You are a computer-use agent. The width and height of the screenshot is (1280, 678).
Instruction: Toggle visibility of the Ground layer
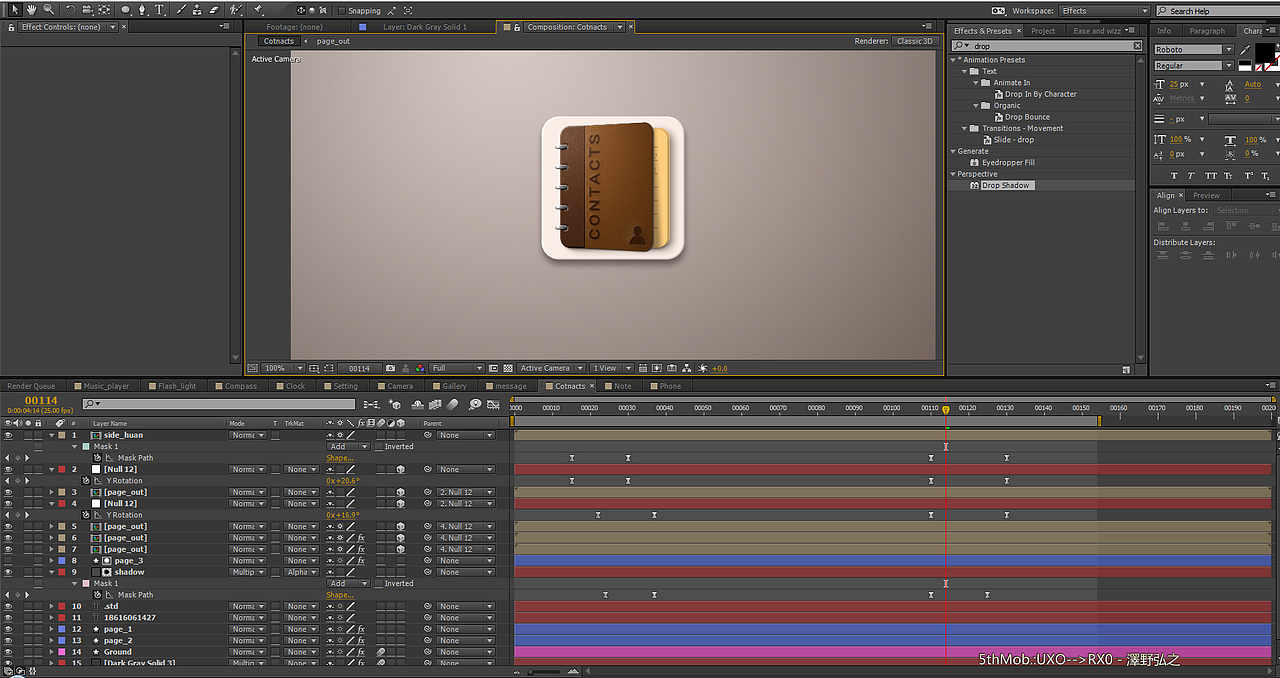point(8,652)
